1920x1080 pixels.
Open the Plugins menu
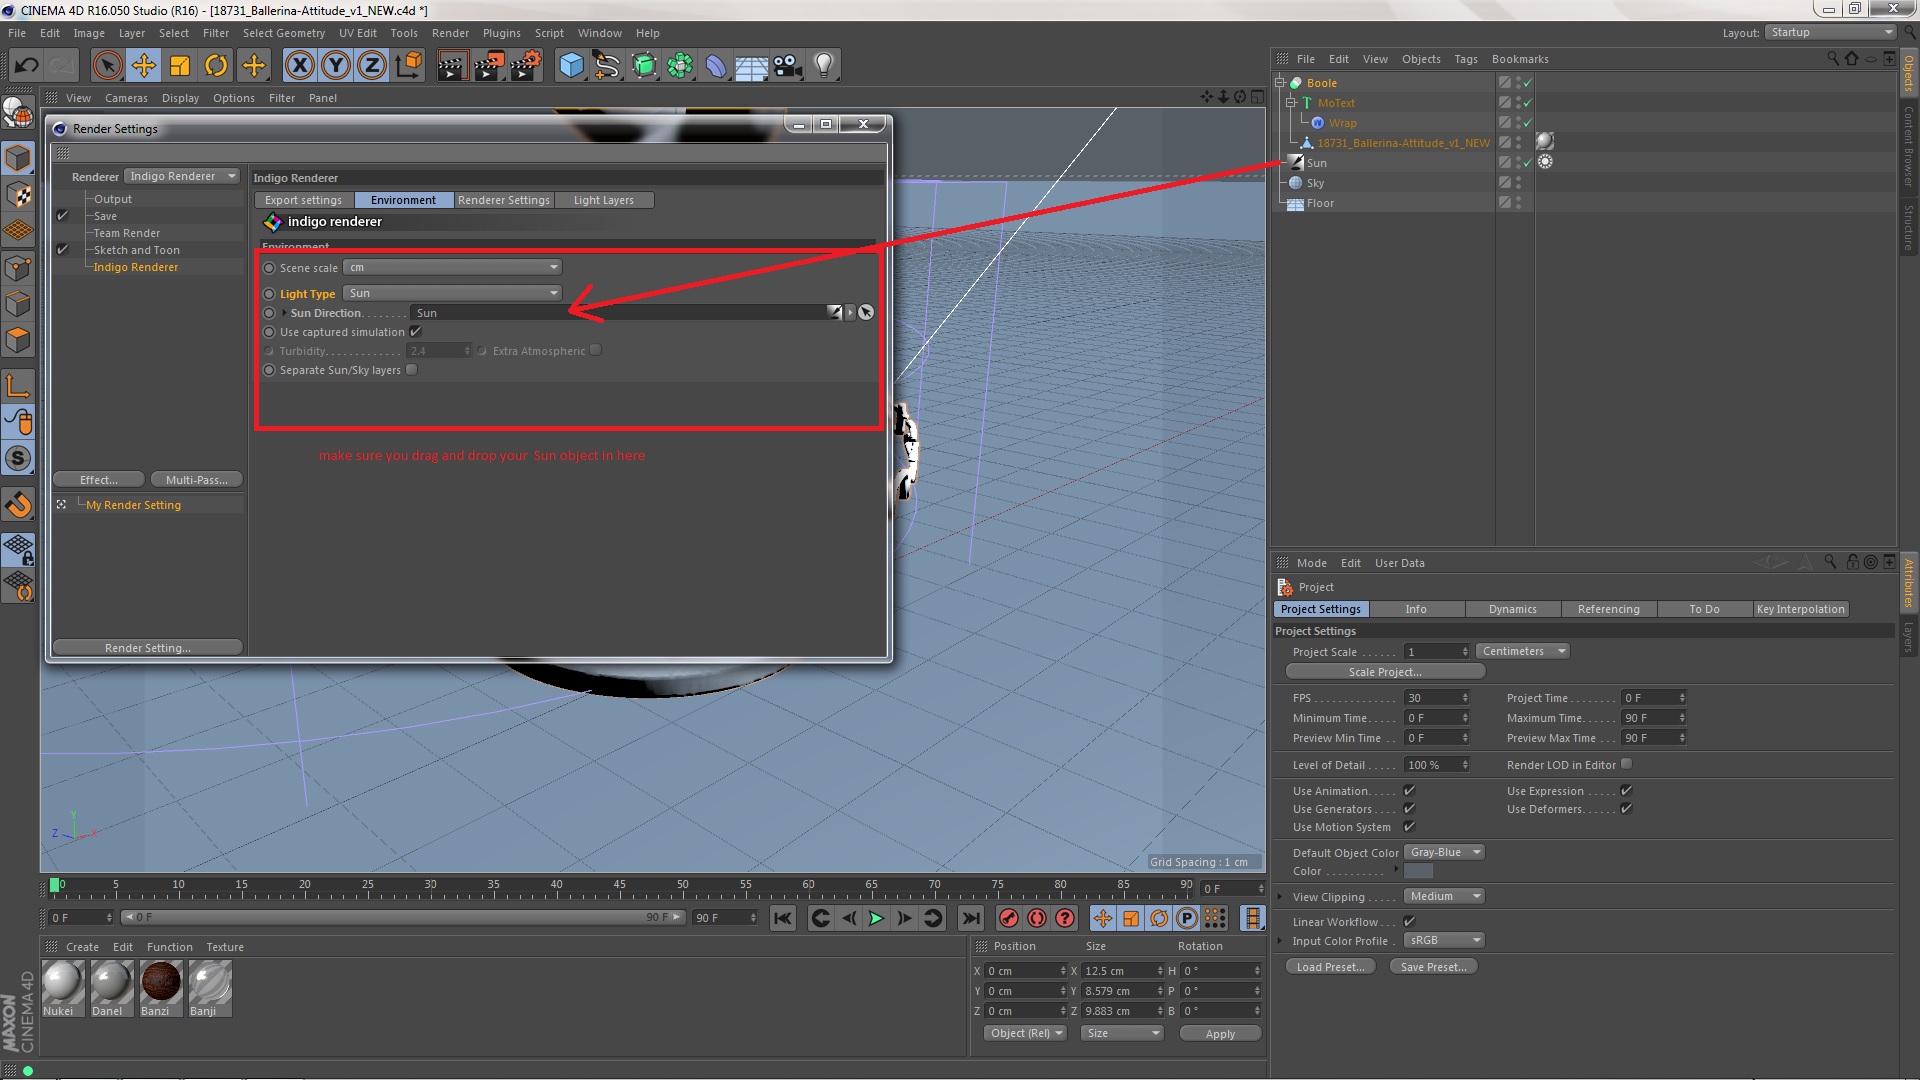(501, 33)
